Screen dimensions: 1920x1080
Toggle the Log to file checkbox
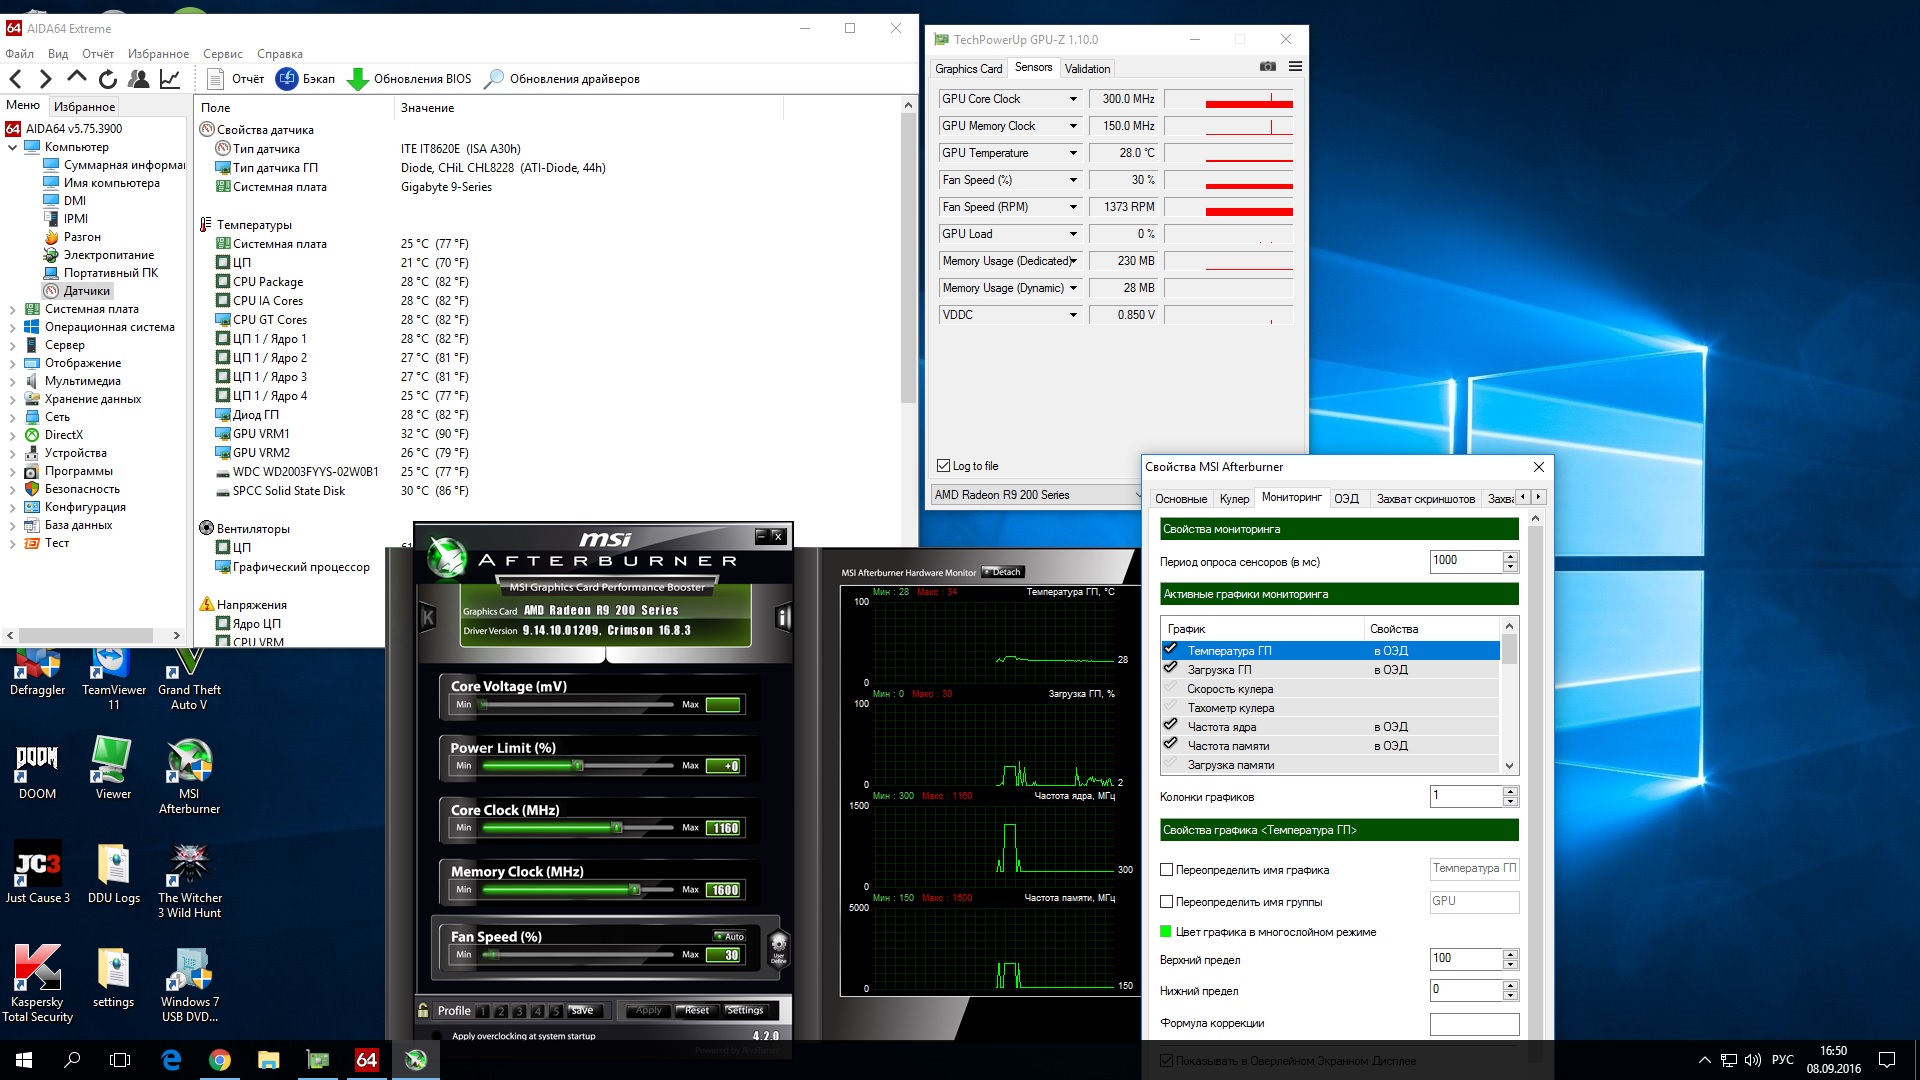(x=943, y=466)
